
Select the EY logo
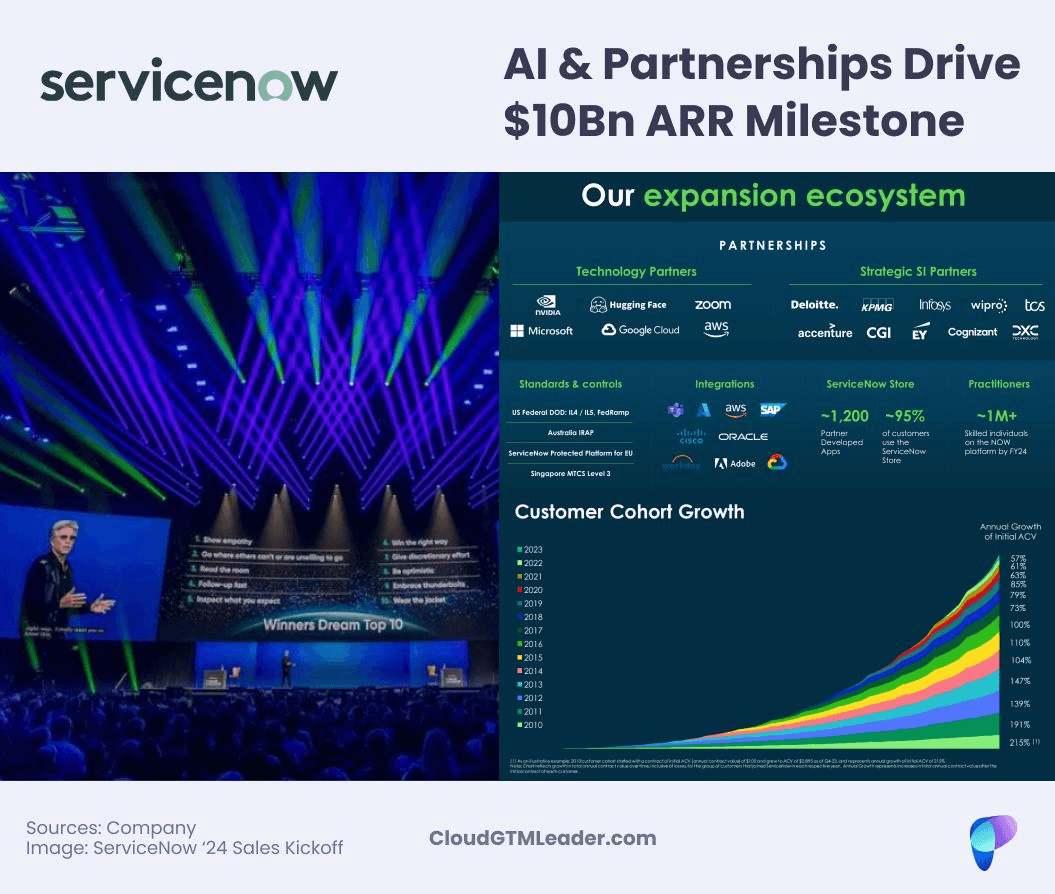click(x=920, y=332)
